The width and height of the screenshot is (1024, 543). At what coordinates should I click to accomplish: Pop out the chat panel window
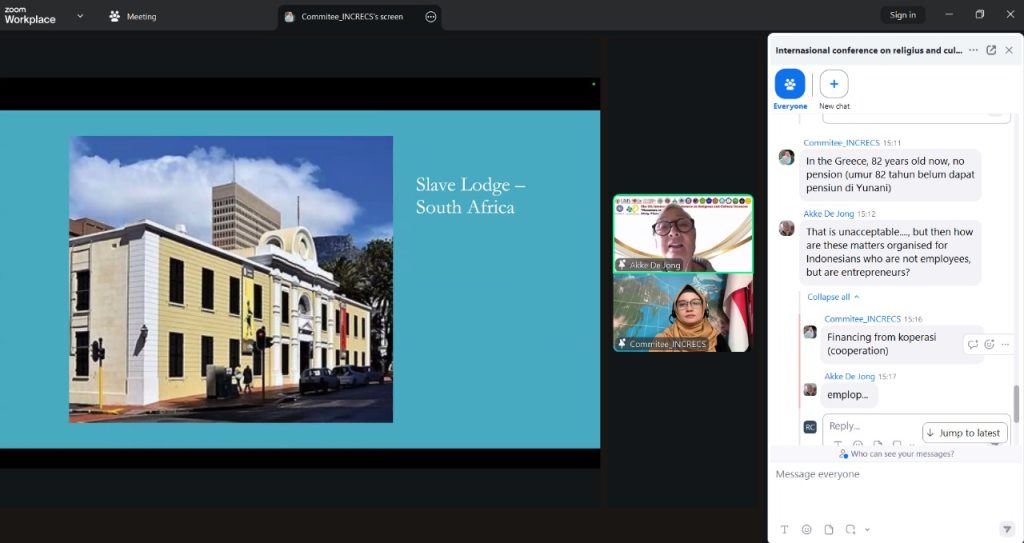[991, 50]
